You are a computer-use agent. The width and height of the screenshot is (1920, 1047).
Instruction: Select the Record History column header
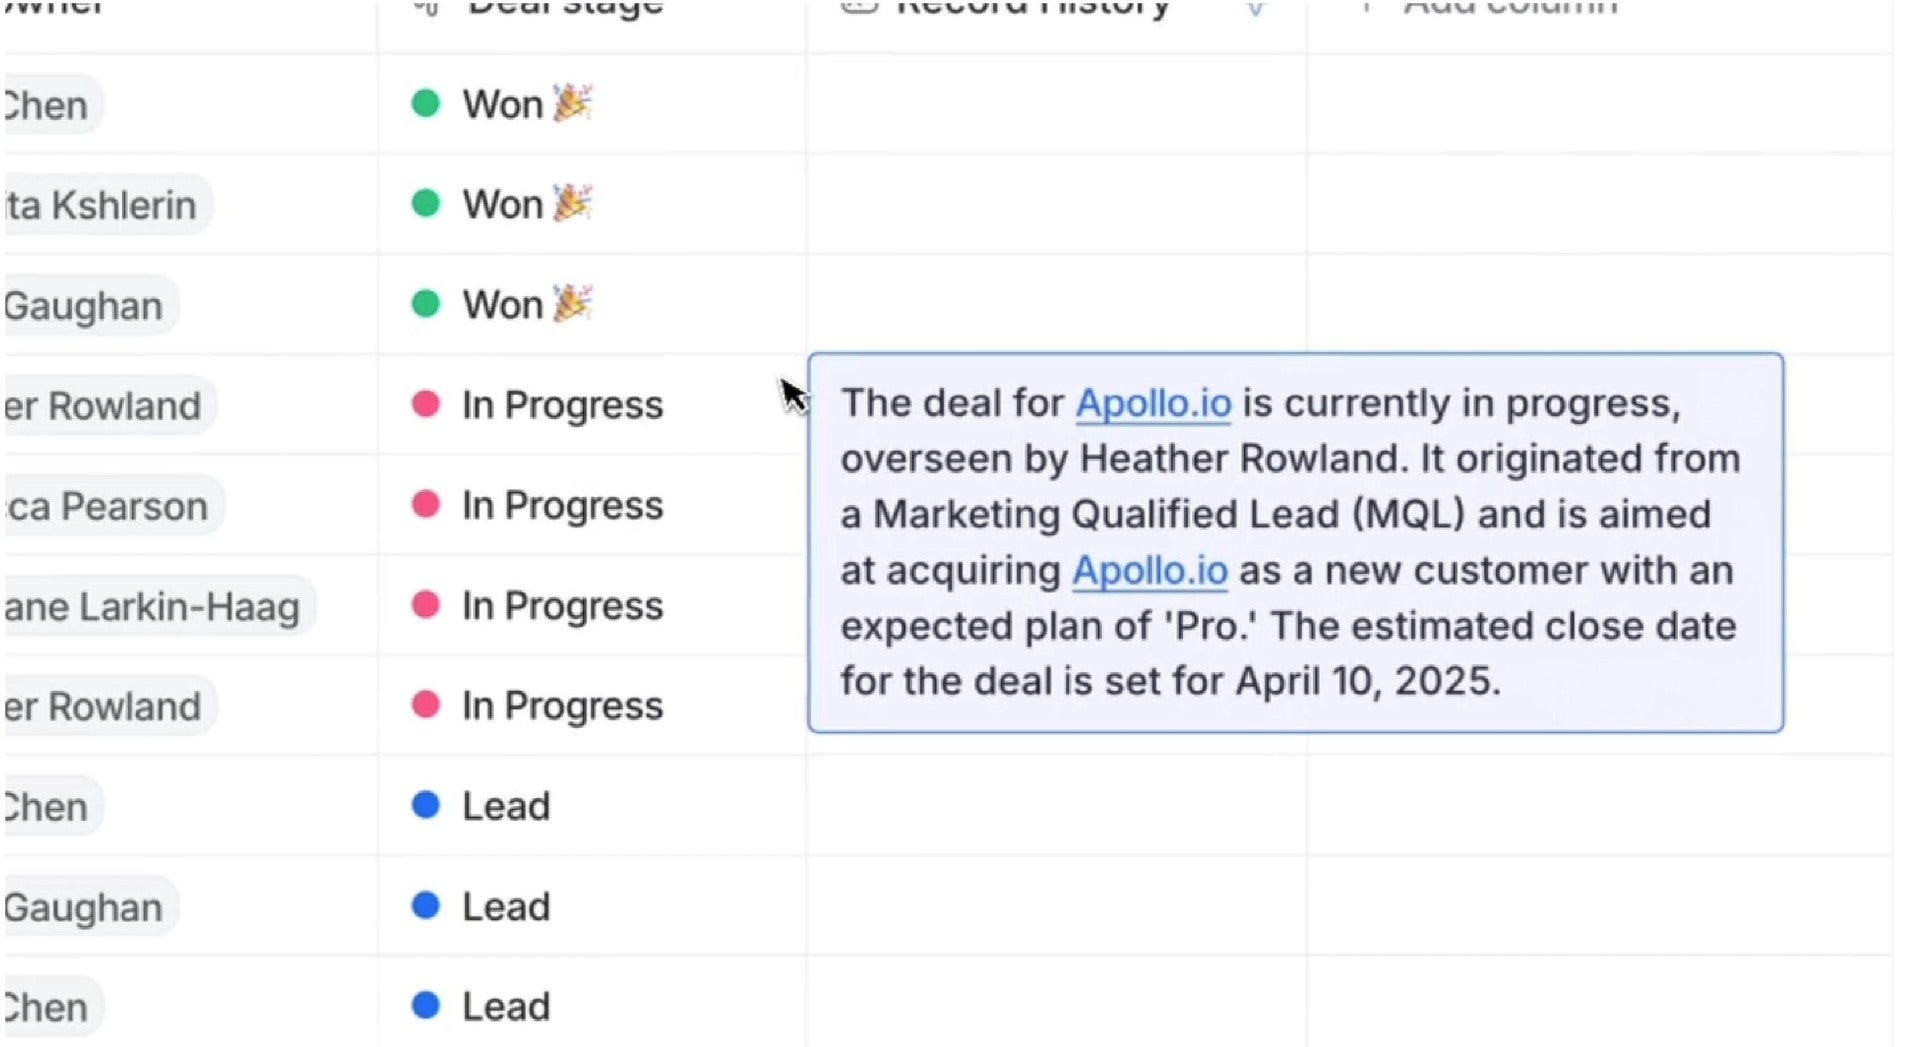tap(1032, 8)
